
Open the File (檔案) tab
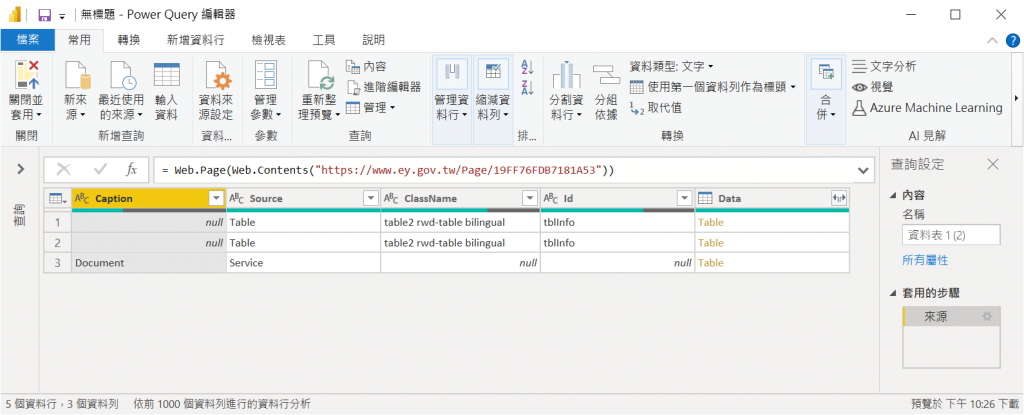tap(27, 40)
